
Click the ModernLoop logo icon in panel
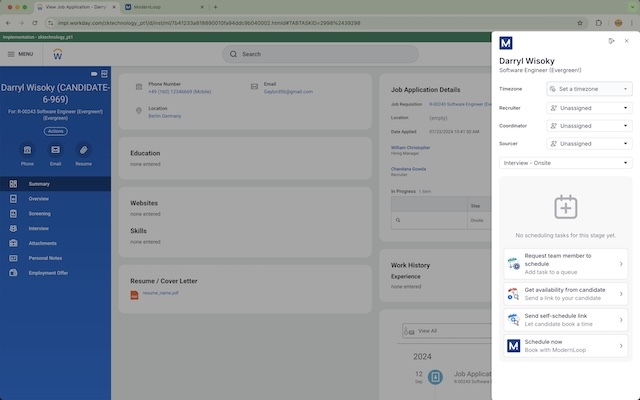[506, 43]
